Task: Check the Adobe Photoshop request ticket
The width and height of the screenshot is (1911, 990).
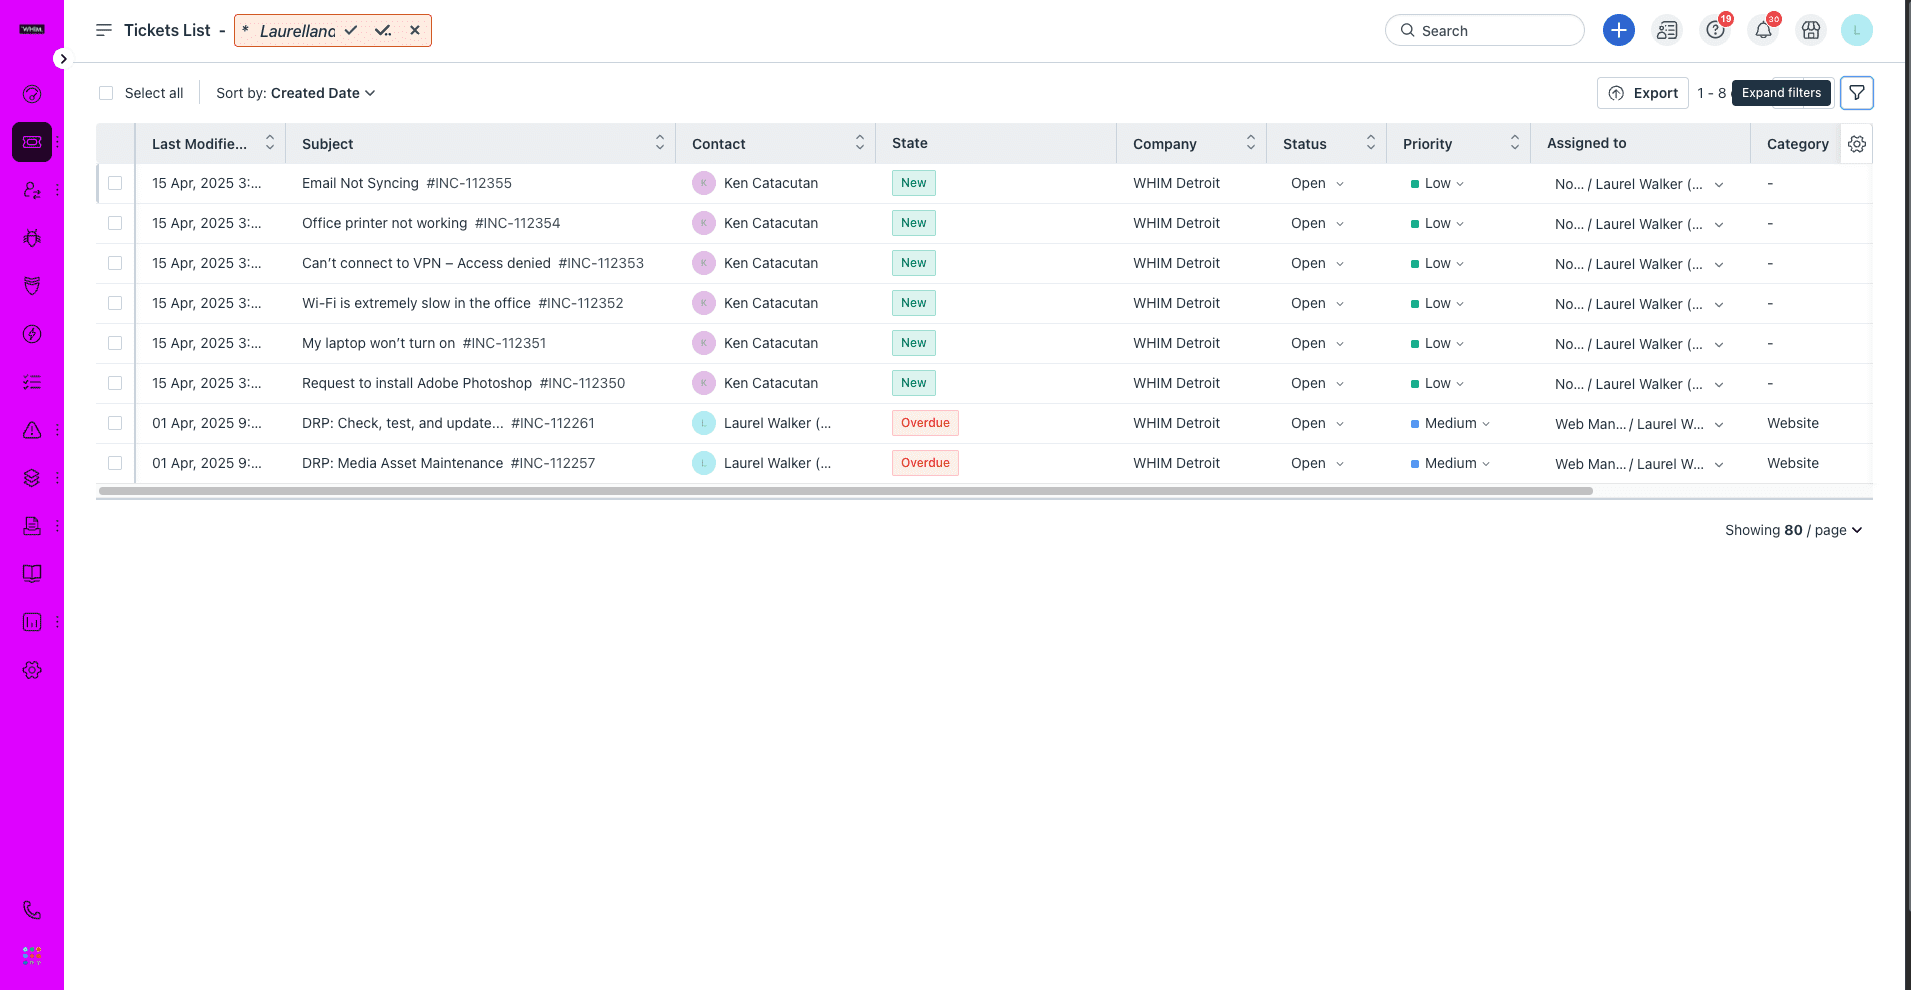Action: 115,383
